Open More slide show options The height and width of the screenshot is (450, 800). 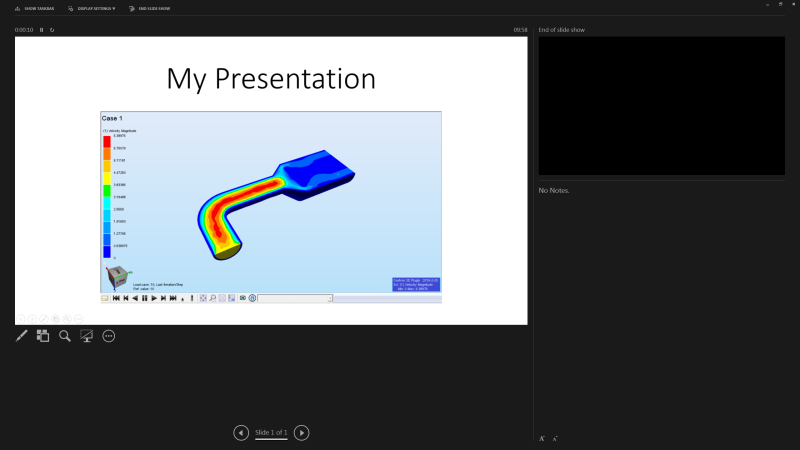(109, 336)
